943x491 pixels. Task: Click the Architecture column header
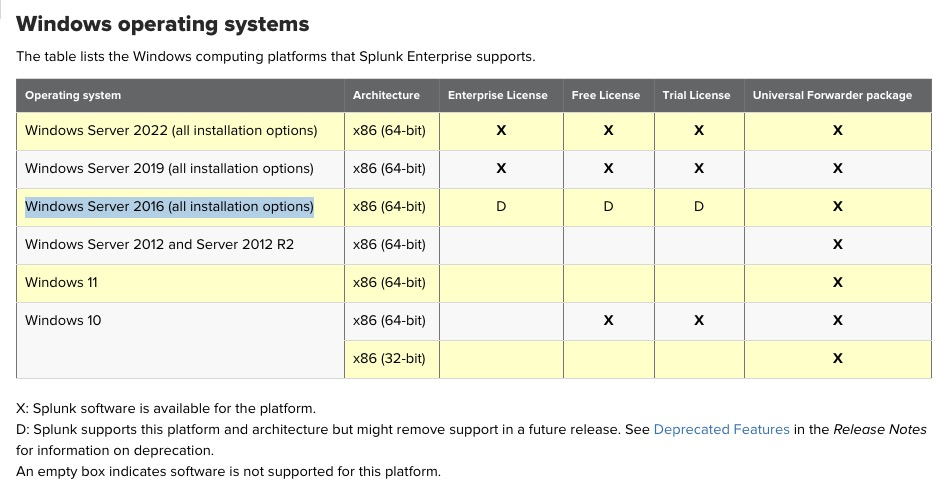386,95
